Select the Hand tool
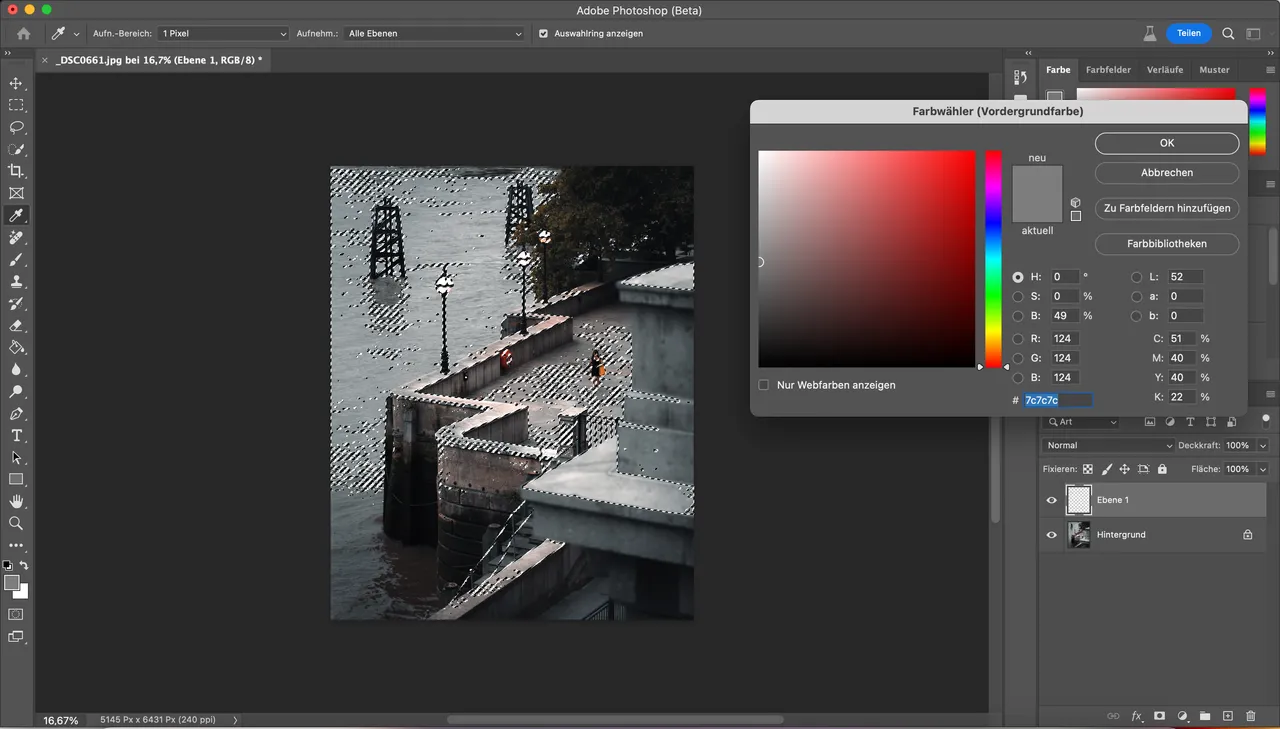This screenshot has width=1280, height=729. 16,501
